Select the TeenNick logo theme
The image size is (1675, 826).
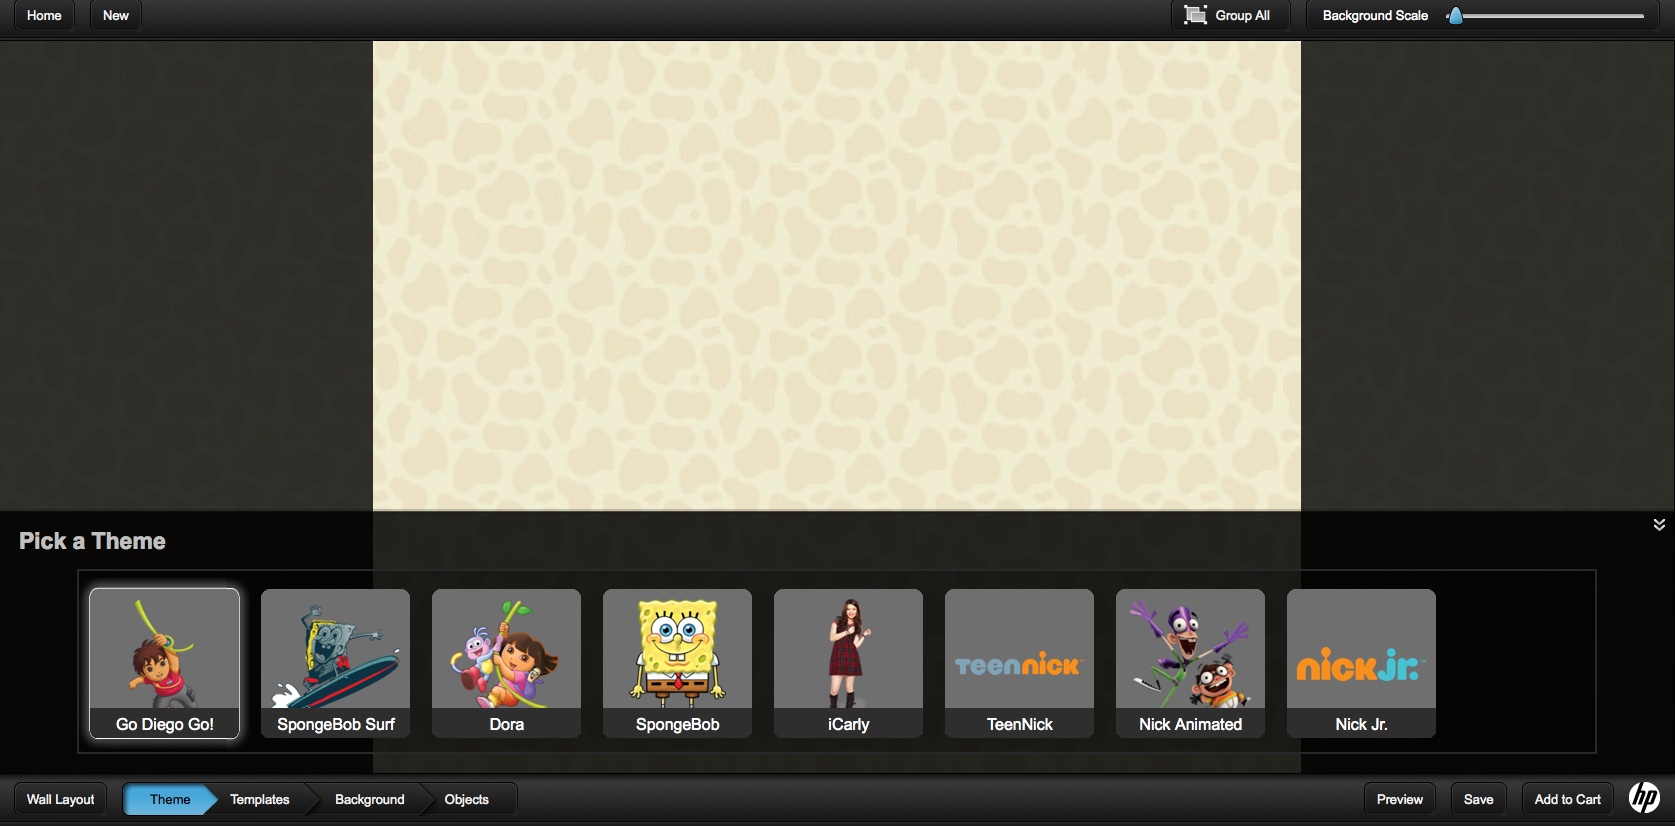(x=1019, y=662)
